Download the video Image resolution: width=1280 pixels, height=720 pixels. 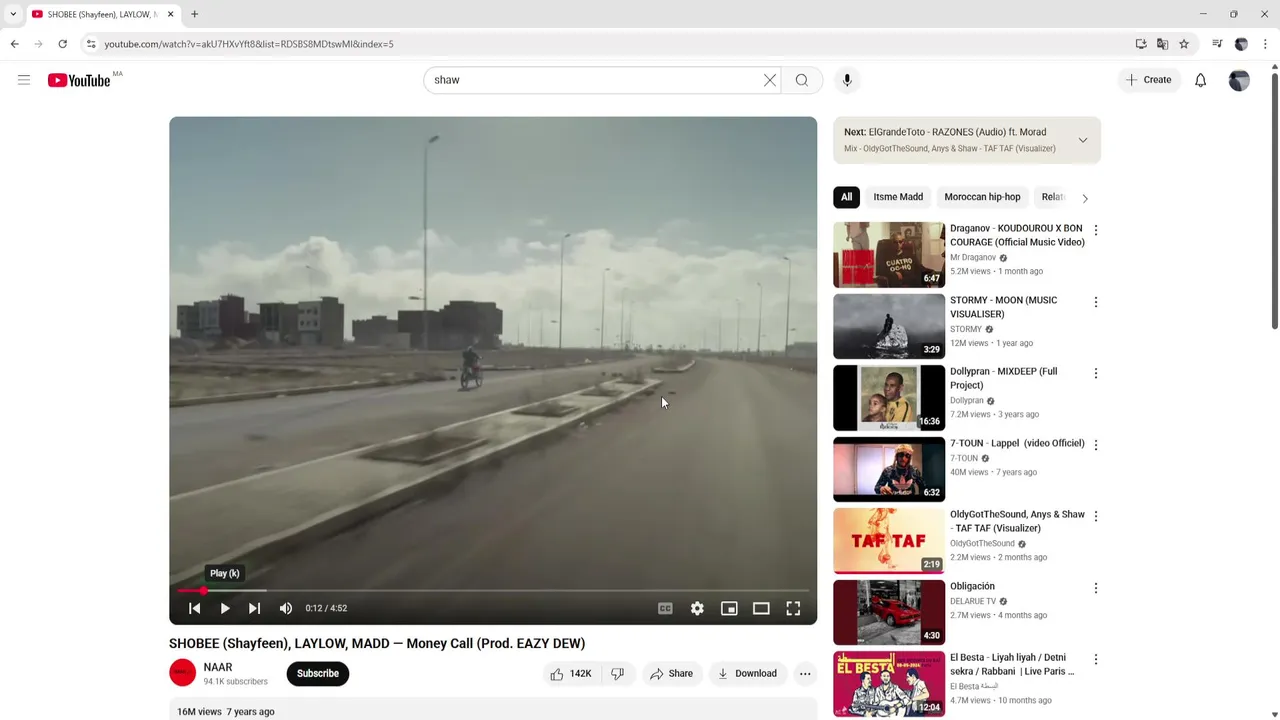coord(747,674)
